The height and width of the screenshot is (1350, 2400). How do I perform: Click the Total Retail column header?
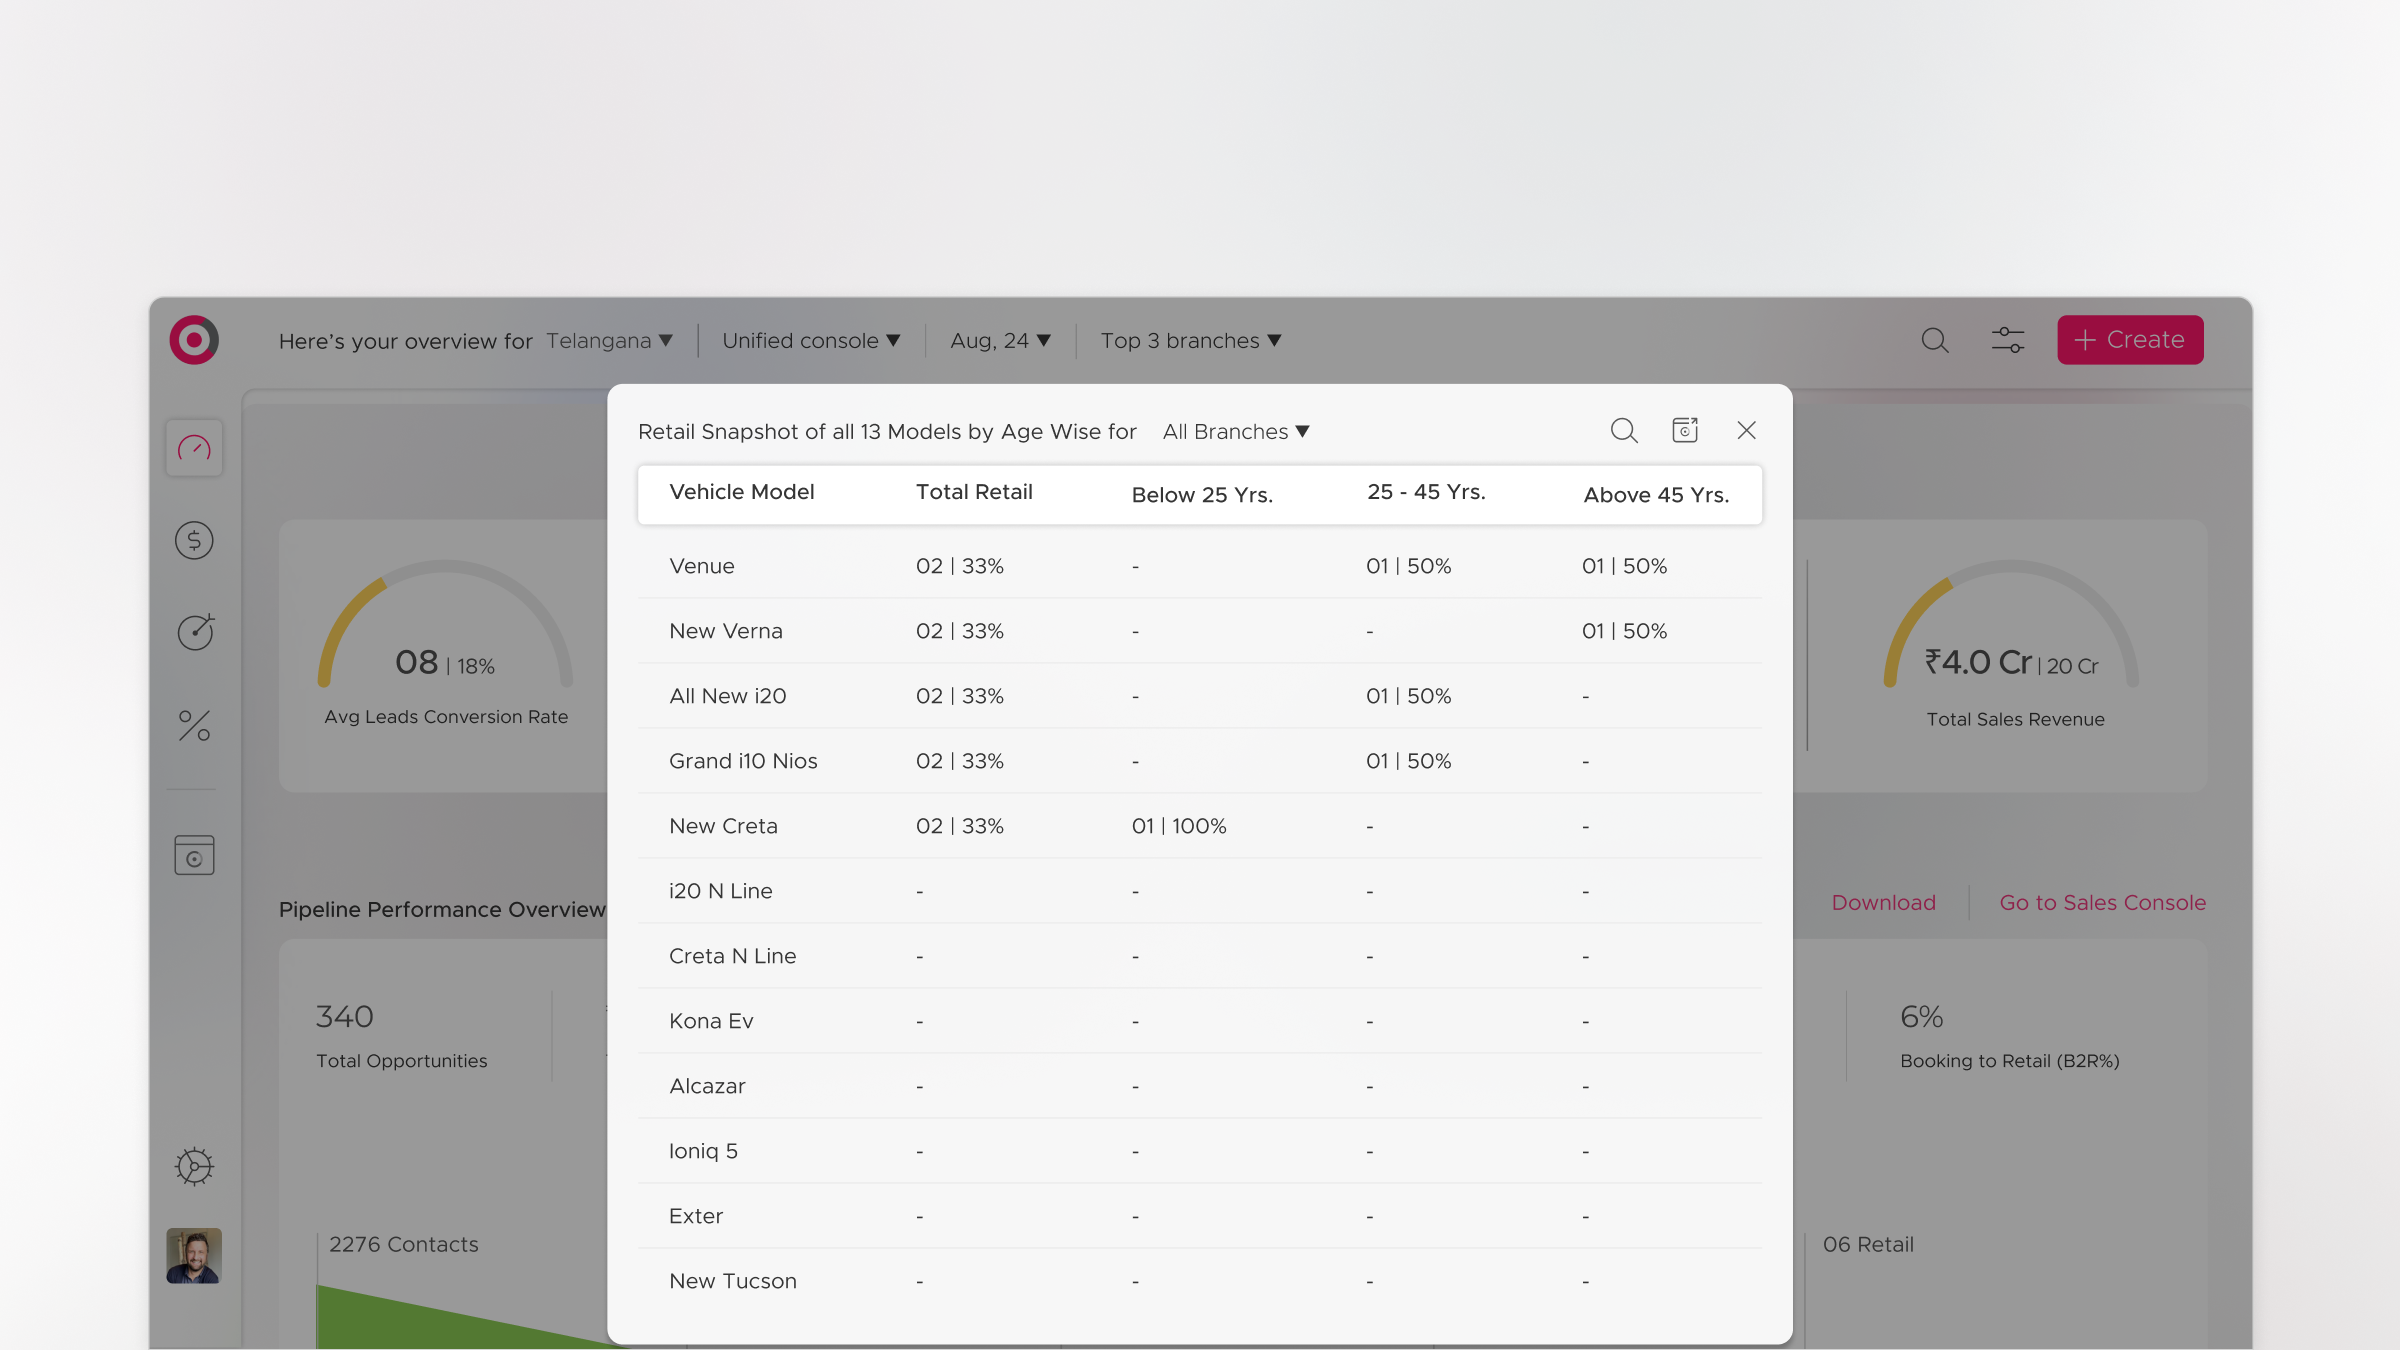974,492
